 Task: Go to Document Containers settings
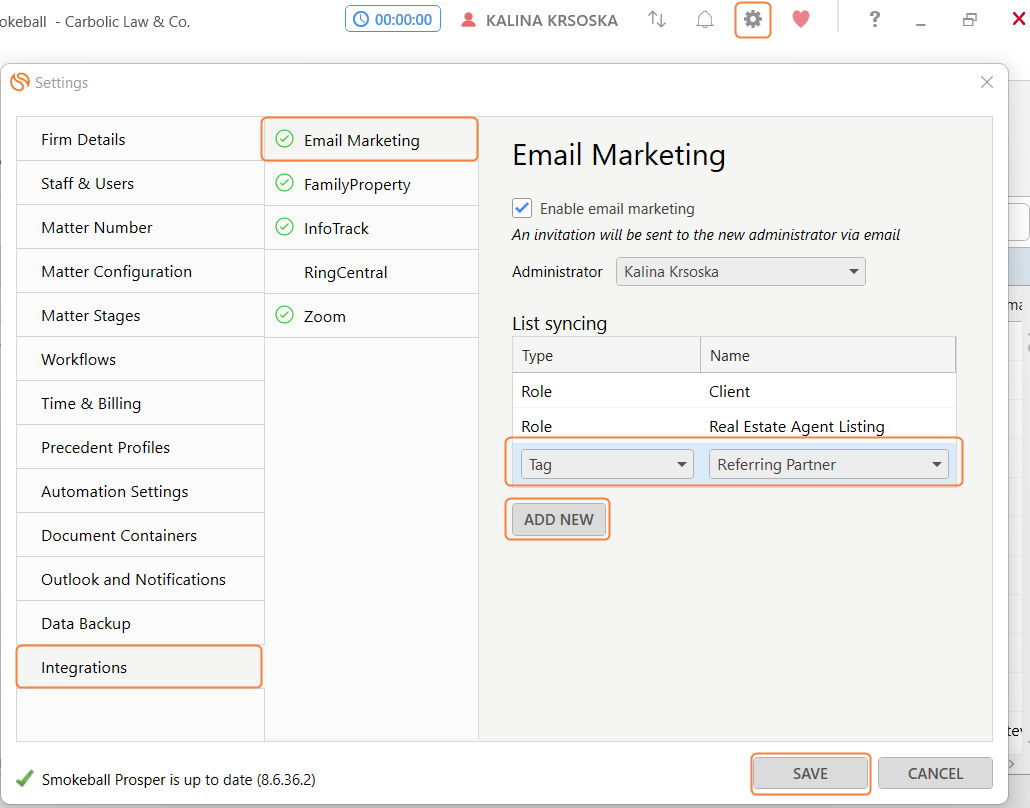tap(140, 535)
